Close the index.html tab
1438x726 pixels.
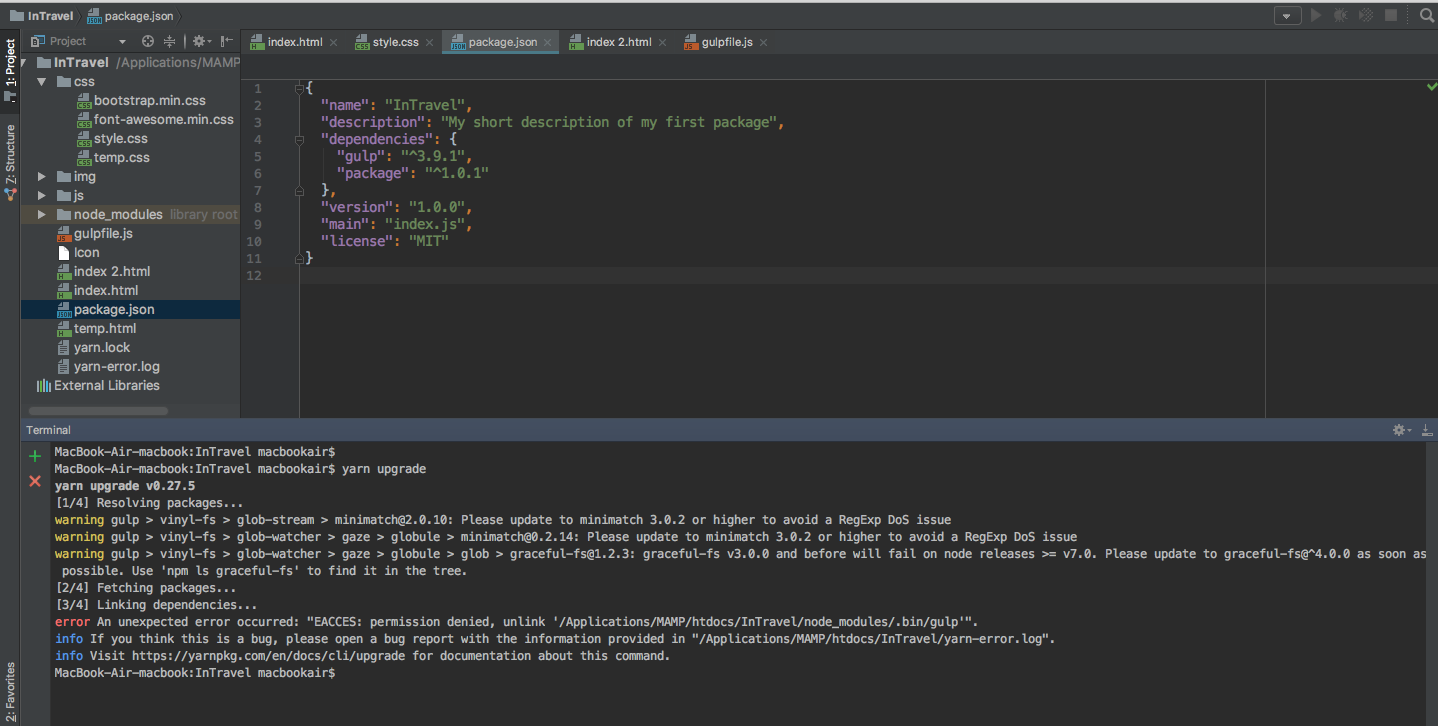pyautogui.click(x=334, y=42)
